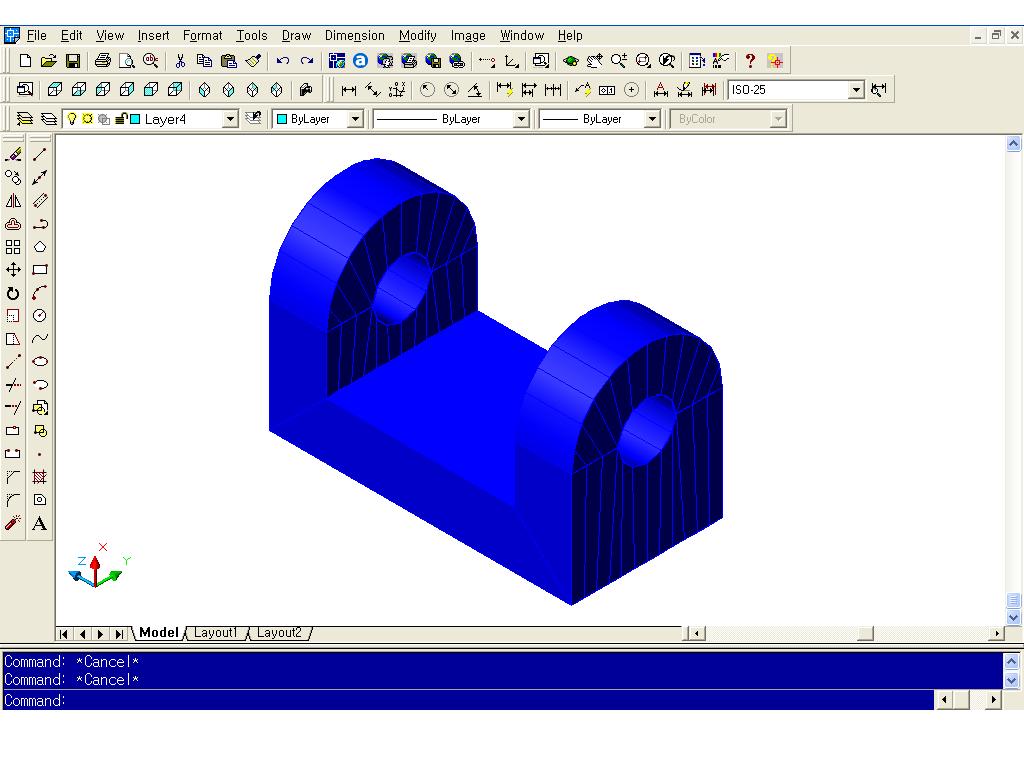Save the drawing with floppy icon
The width and height of the screenshot is (1024, 768).
click(x=72, y=61)
